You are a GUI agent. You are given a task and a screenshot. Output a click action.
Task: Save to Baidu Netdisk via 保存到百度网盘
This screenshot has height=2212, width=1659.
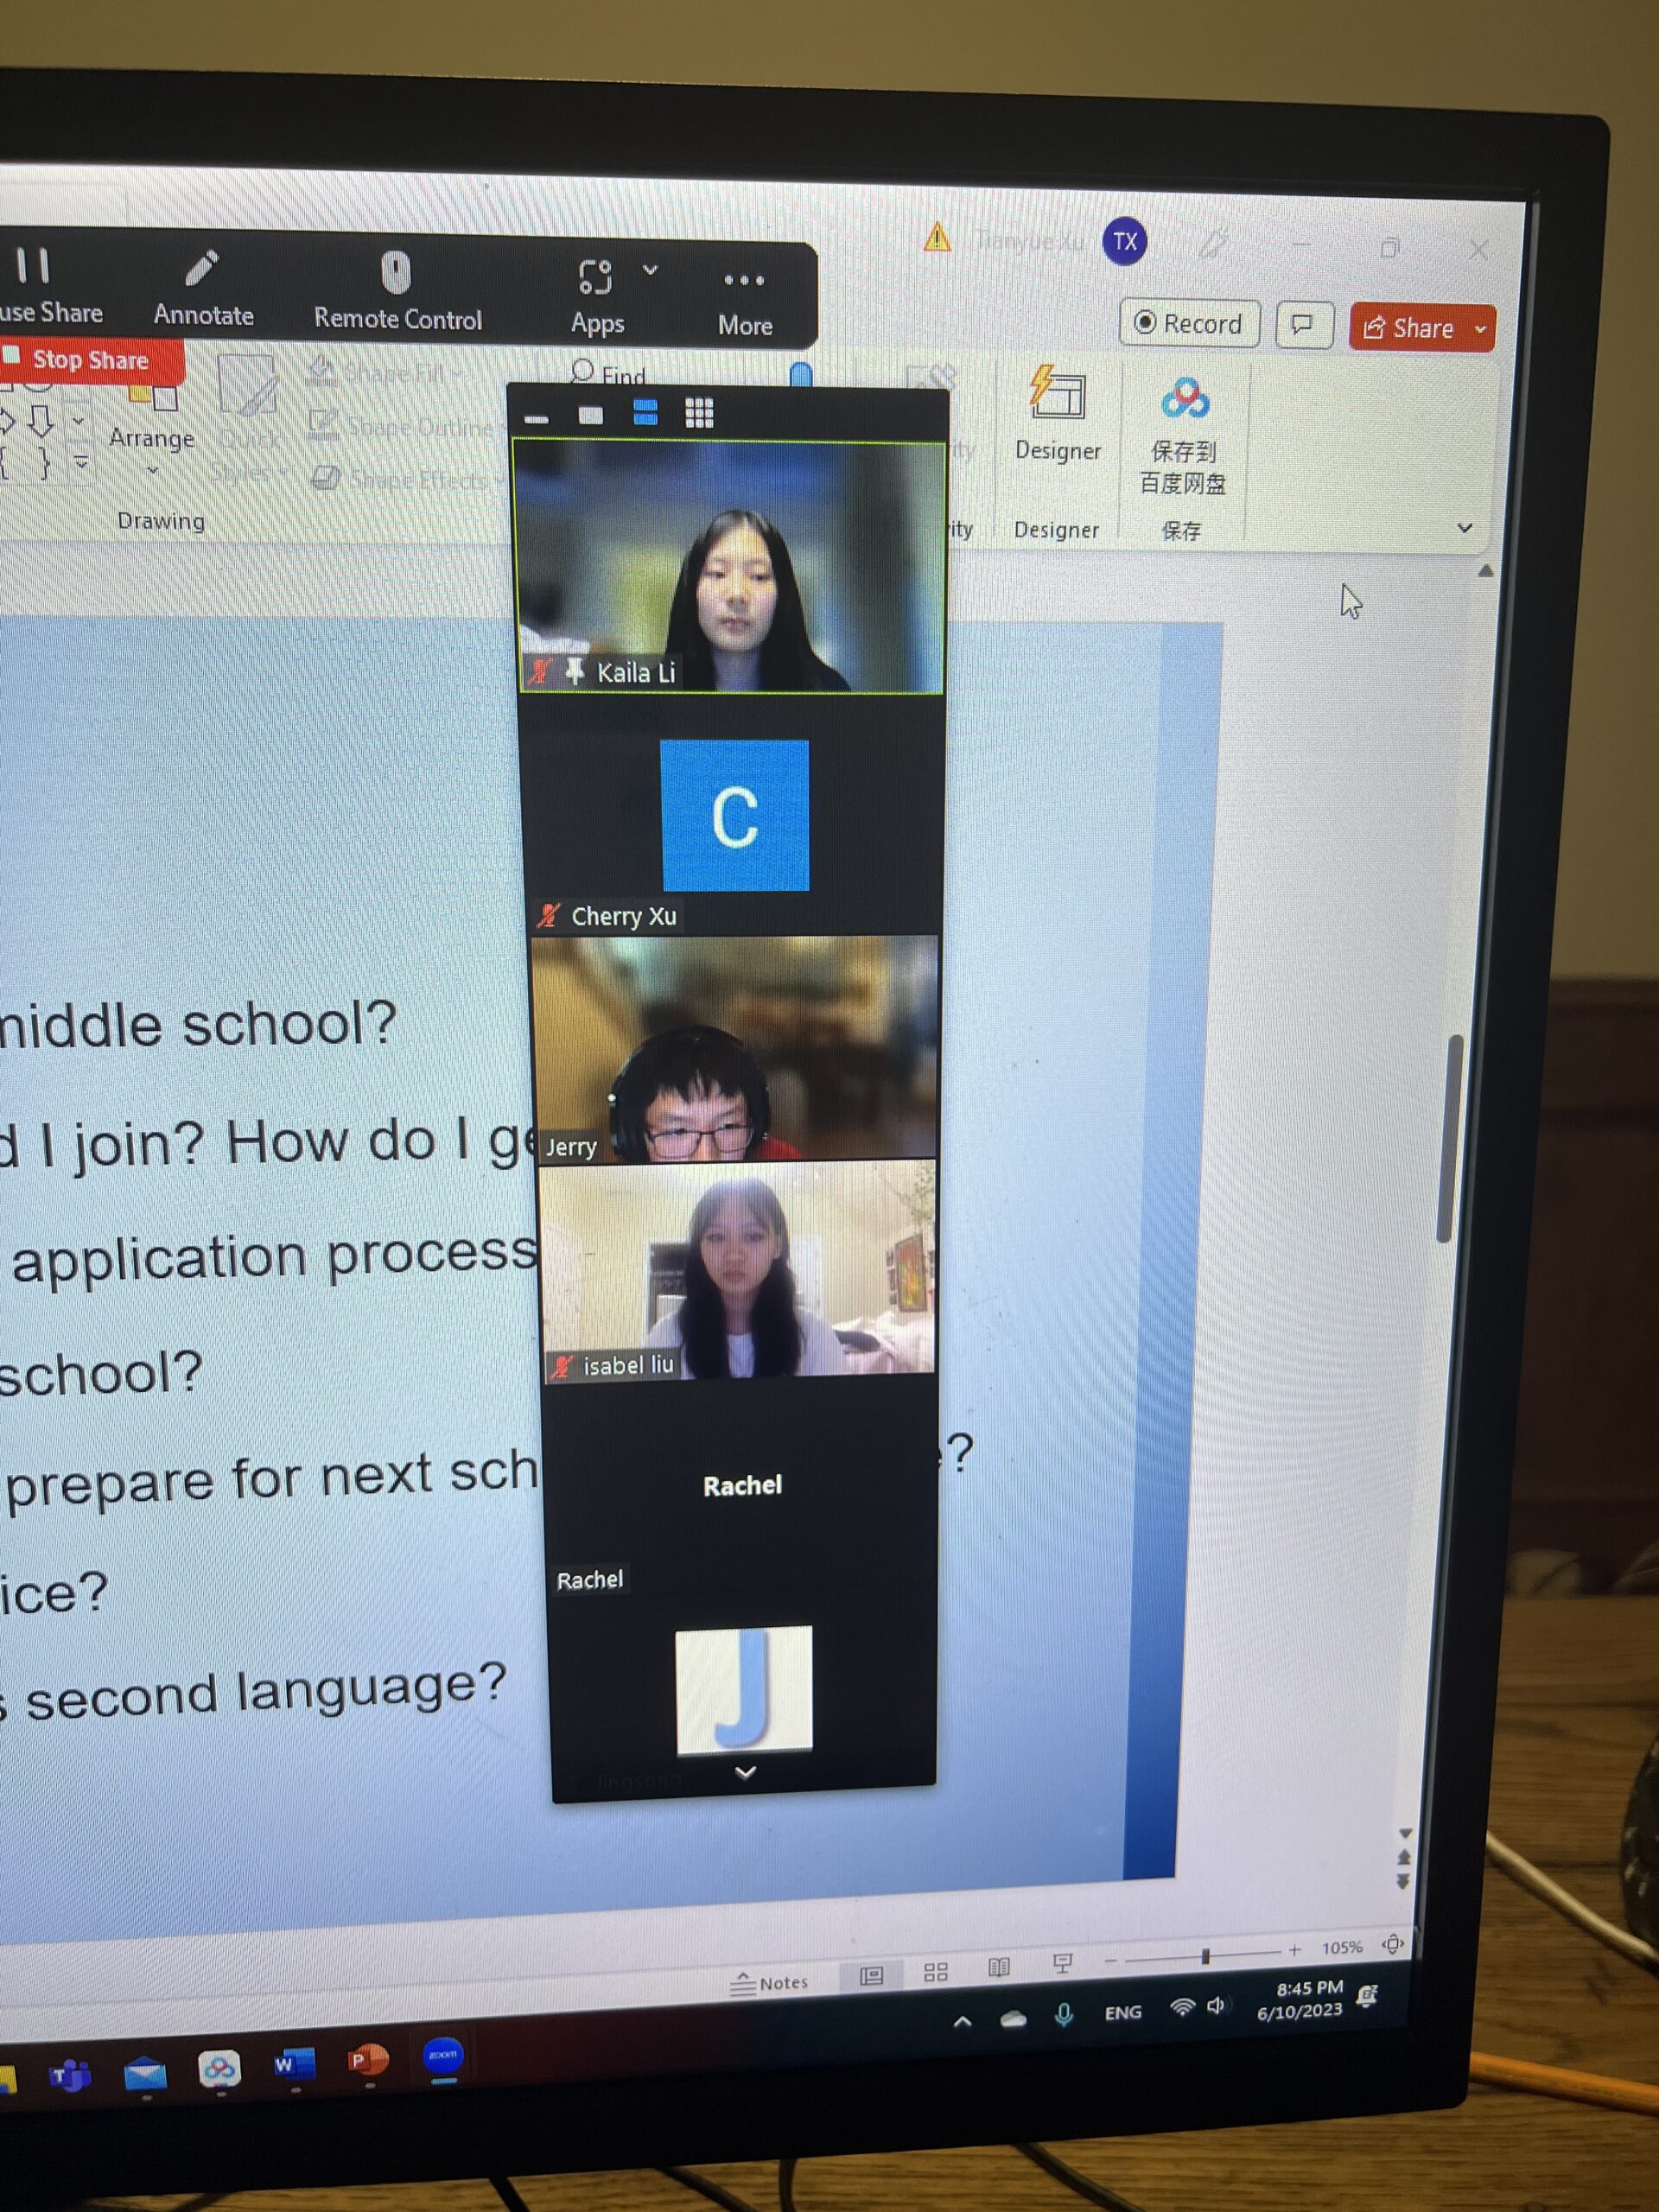click(1183, 437)
